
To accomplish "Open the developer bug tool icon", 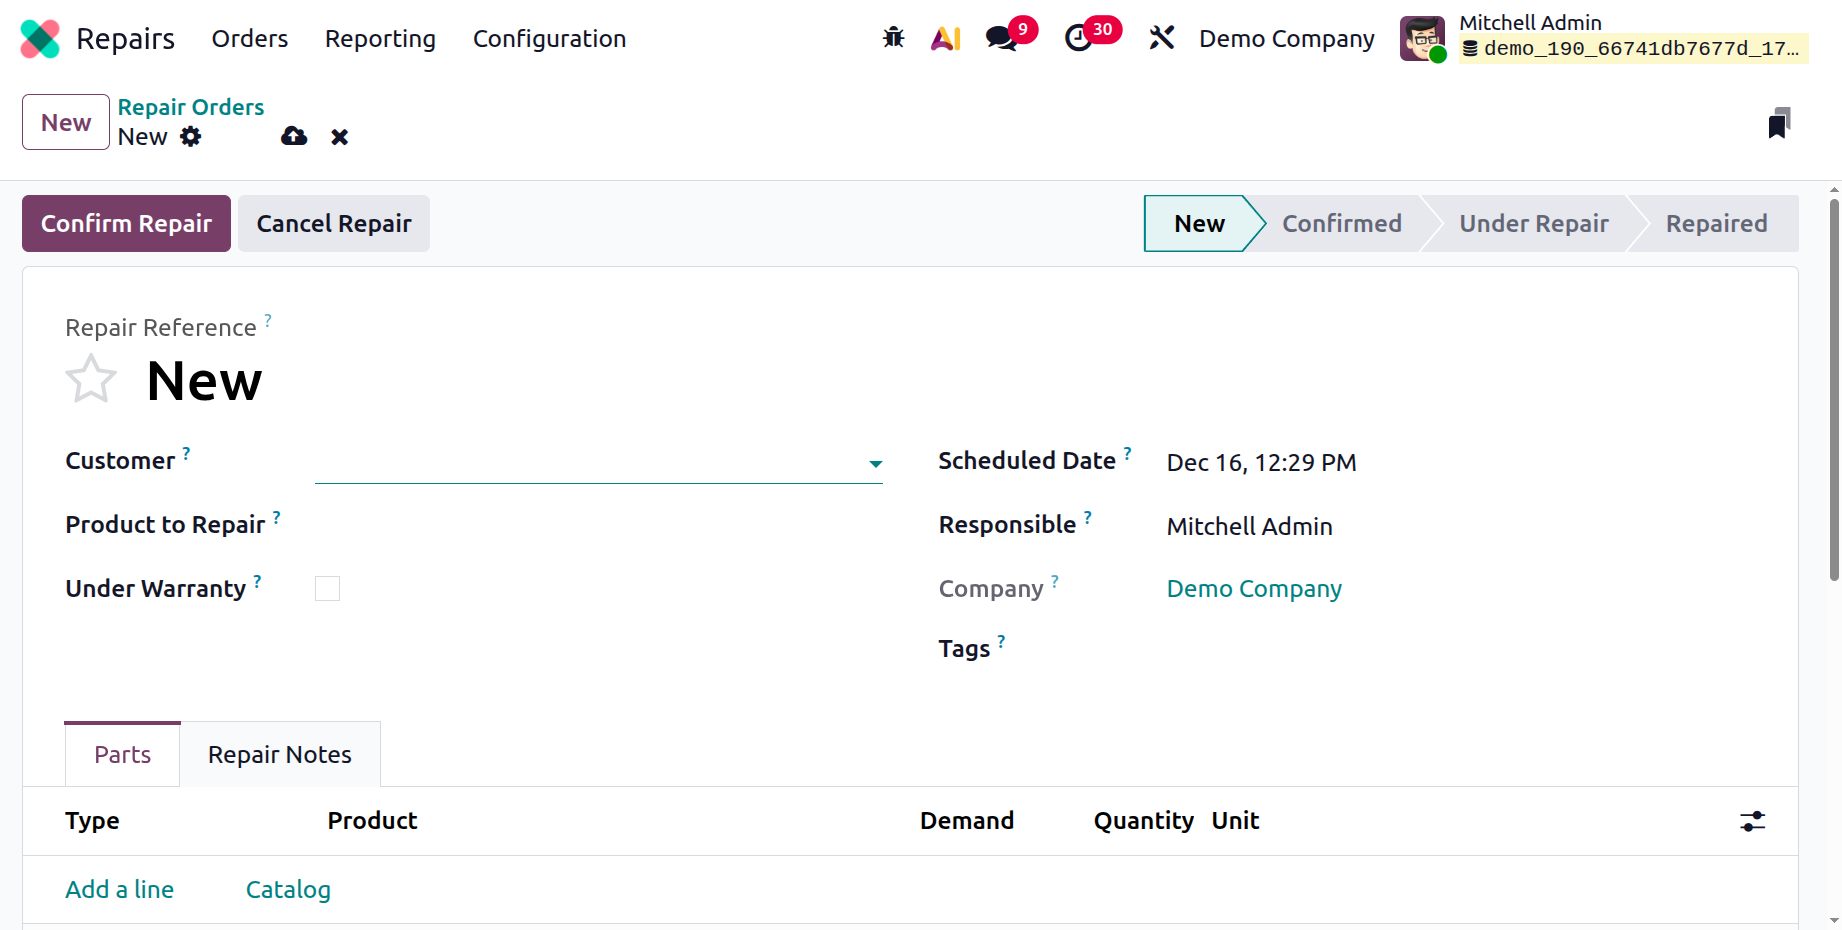I will 891,37.
